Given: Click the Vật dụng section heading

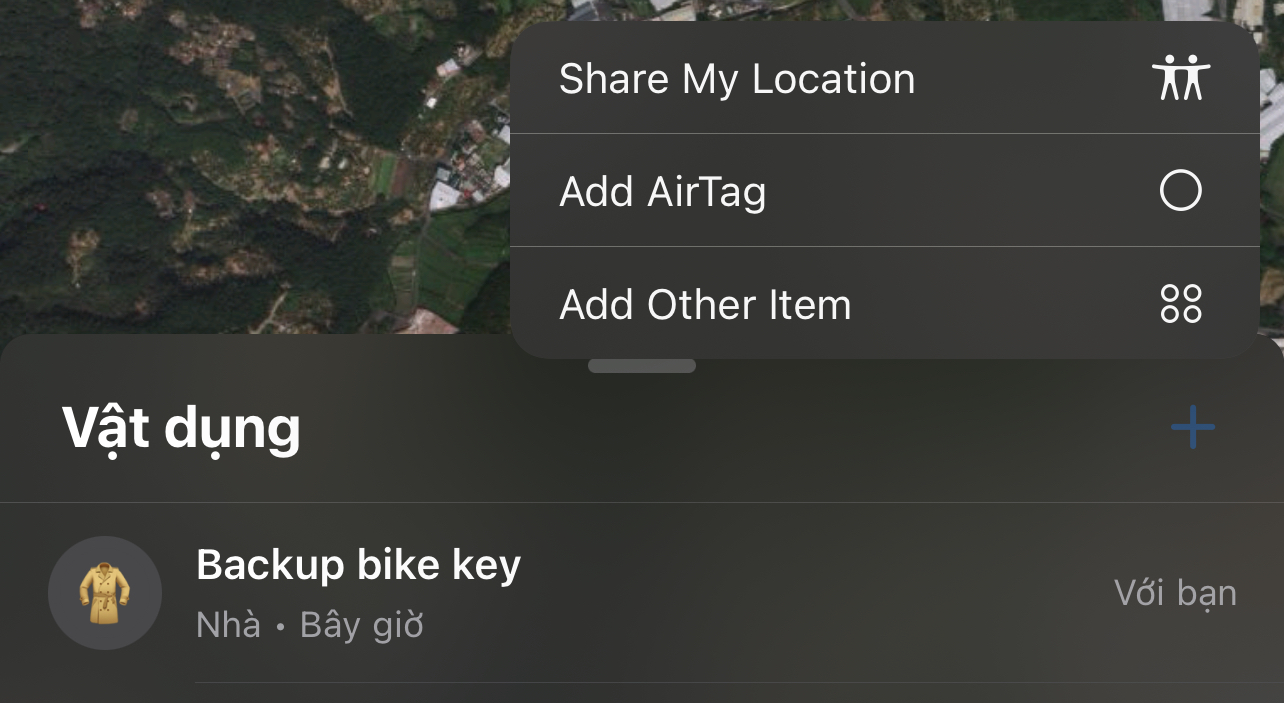Looking at the screenshot, I should pyautogui.click(x=181, y=428).
